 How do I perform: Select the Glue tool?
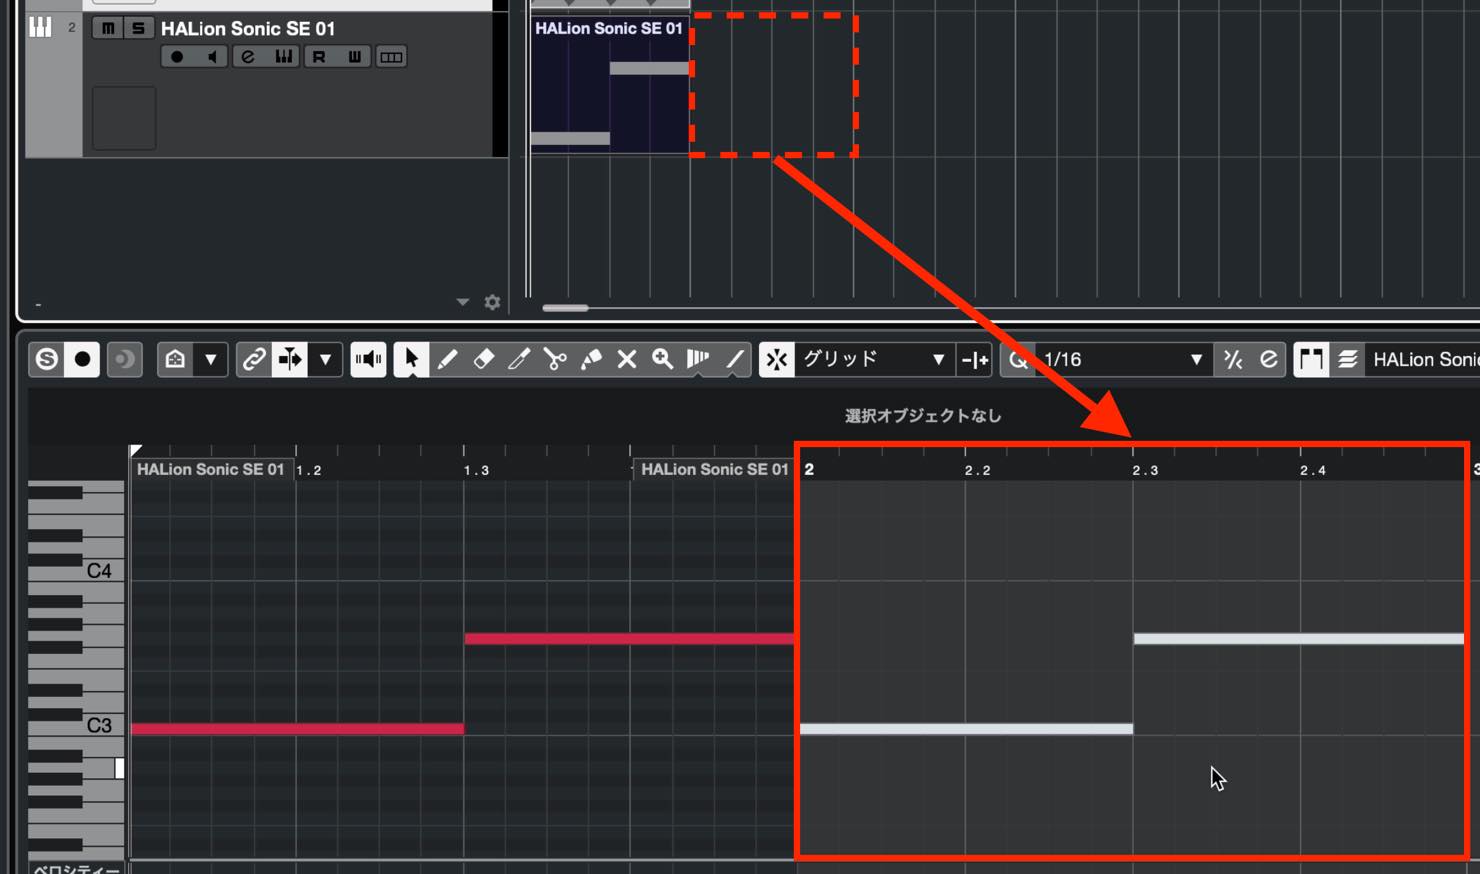(591, 359)
